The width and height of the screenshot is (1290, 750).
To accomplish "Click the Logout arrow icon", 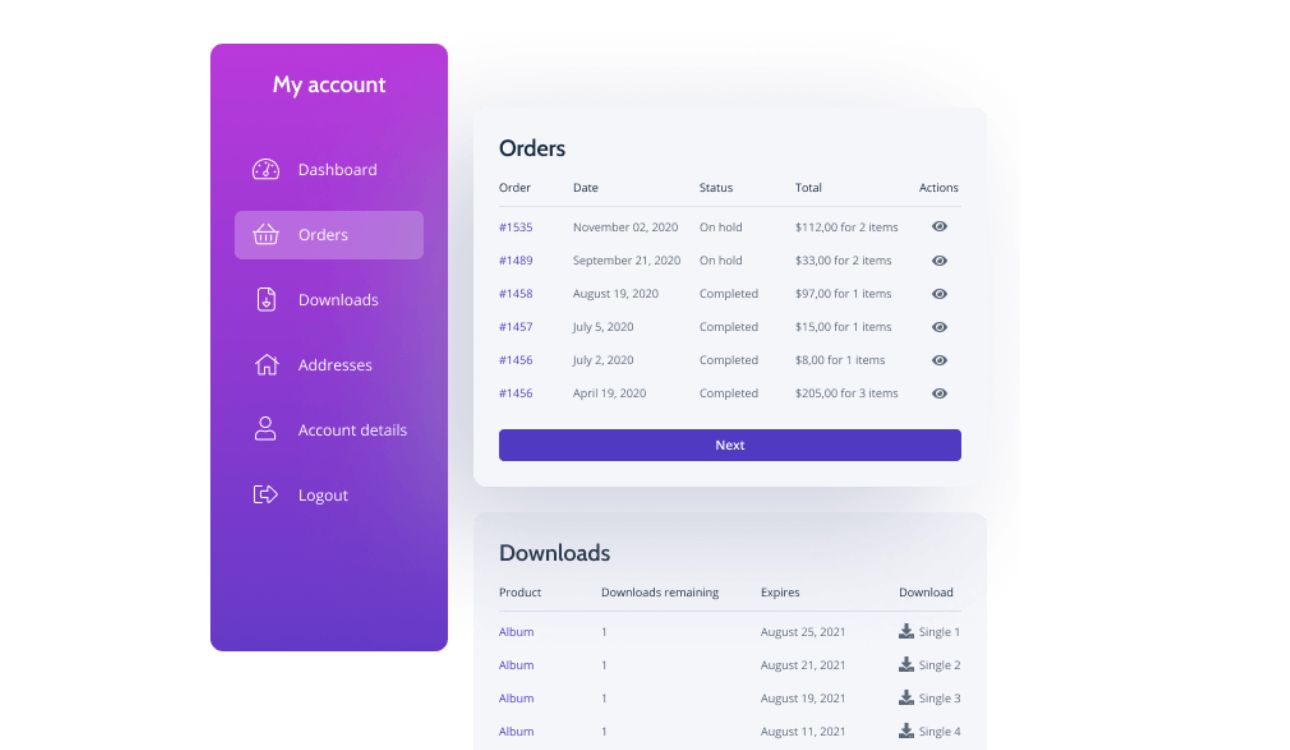I will (x=265, y=494).
